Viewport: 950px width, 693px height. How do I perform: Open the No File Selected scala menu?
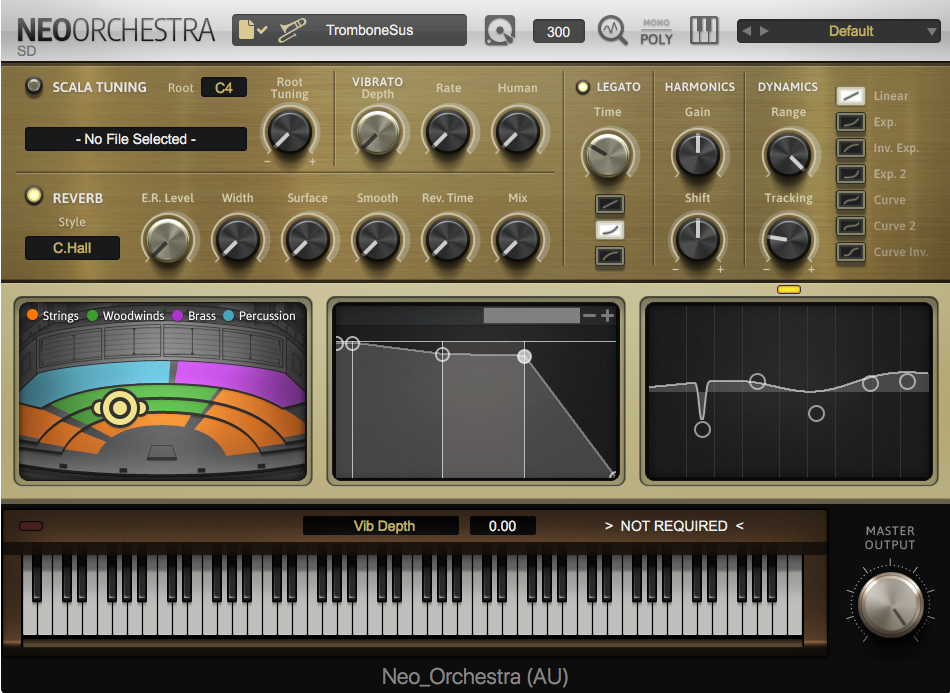[136, 139]
